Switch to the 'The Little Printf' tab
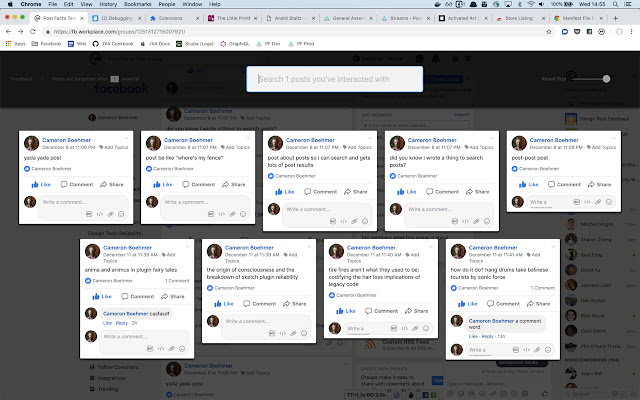Viewport: 640px width, 400px height. tap(233, 18)
